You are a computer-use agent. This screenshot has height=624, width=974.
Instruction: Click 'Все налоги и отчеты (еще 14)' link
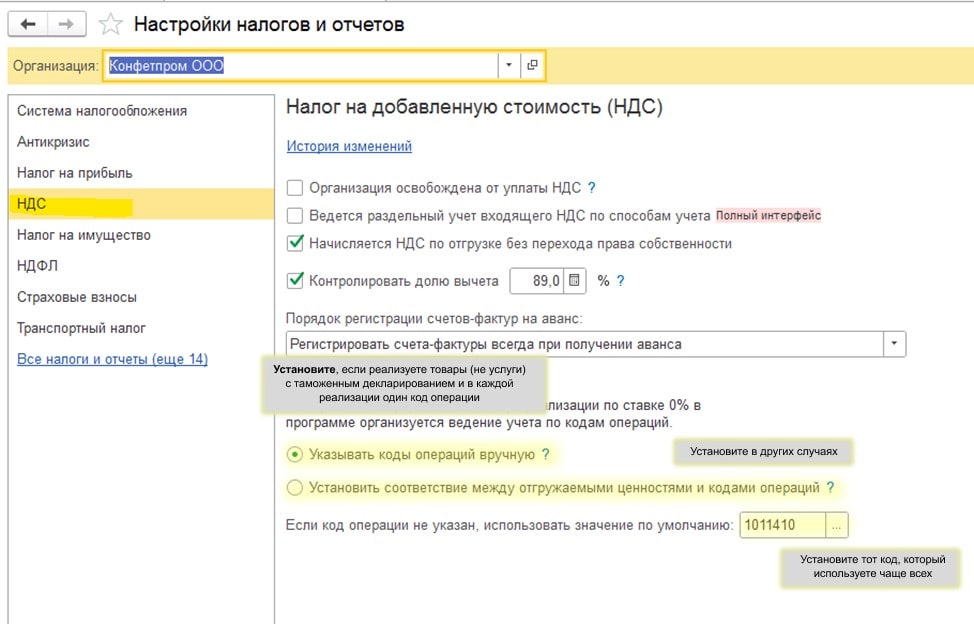pos(112,359)
